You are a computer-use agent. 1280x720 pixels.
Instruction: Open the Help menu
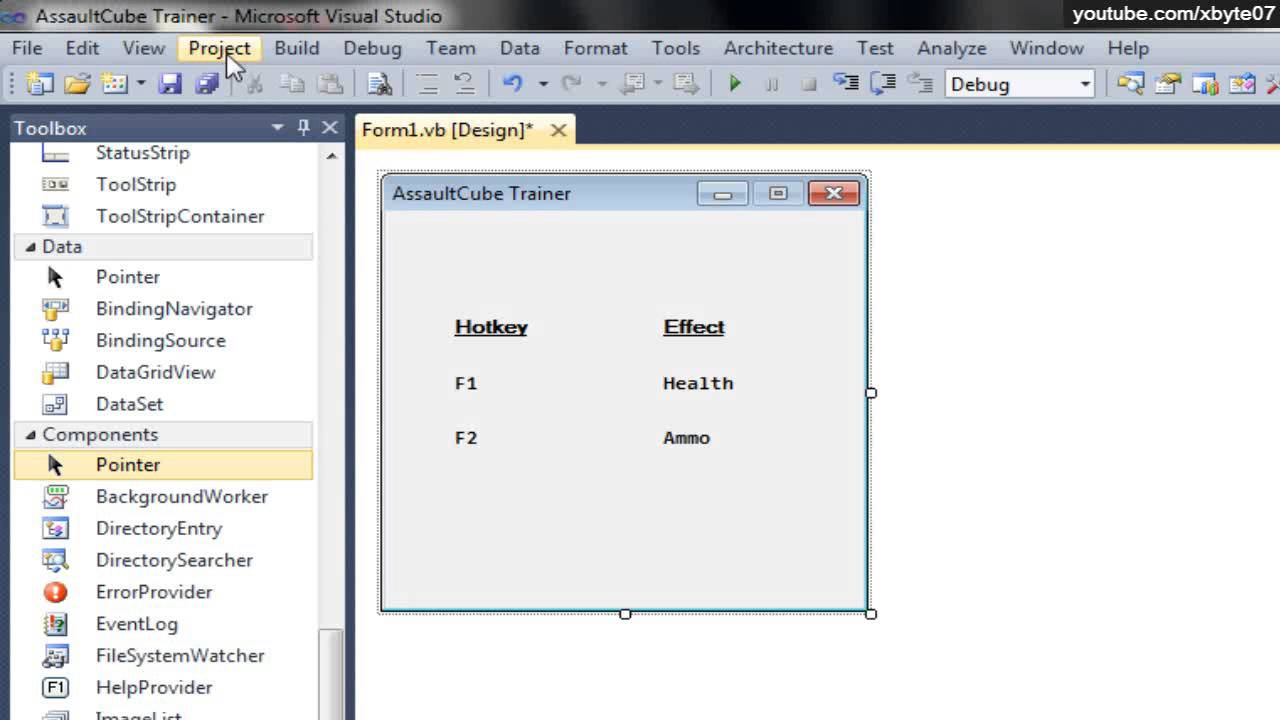click(1128, 48)
